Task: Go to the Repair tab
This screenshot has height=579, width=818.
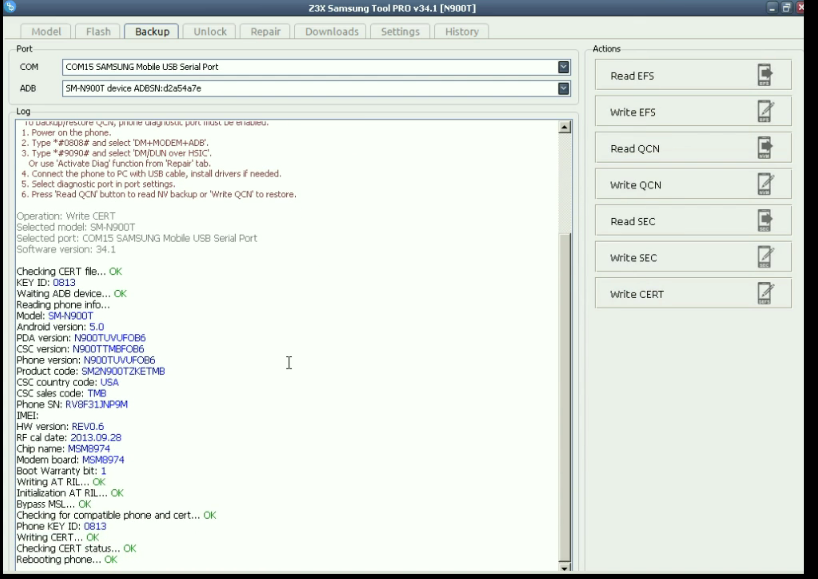Action: (265, 31)
